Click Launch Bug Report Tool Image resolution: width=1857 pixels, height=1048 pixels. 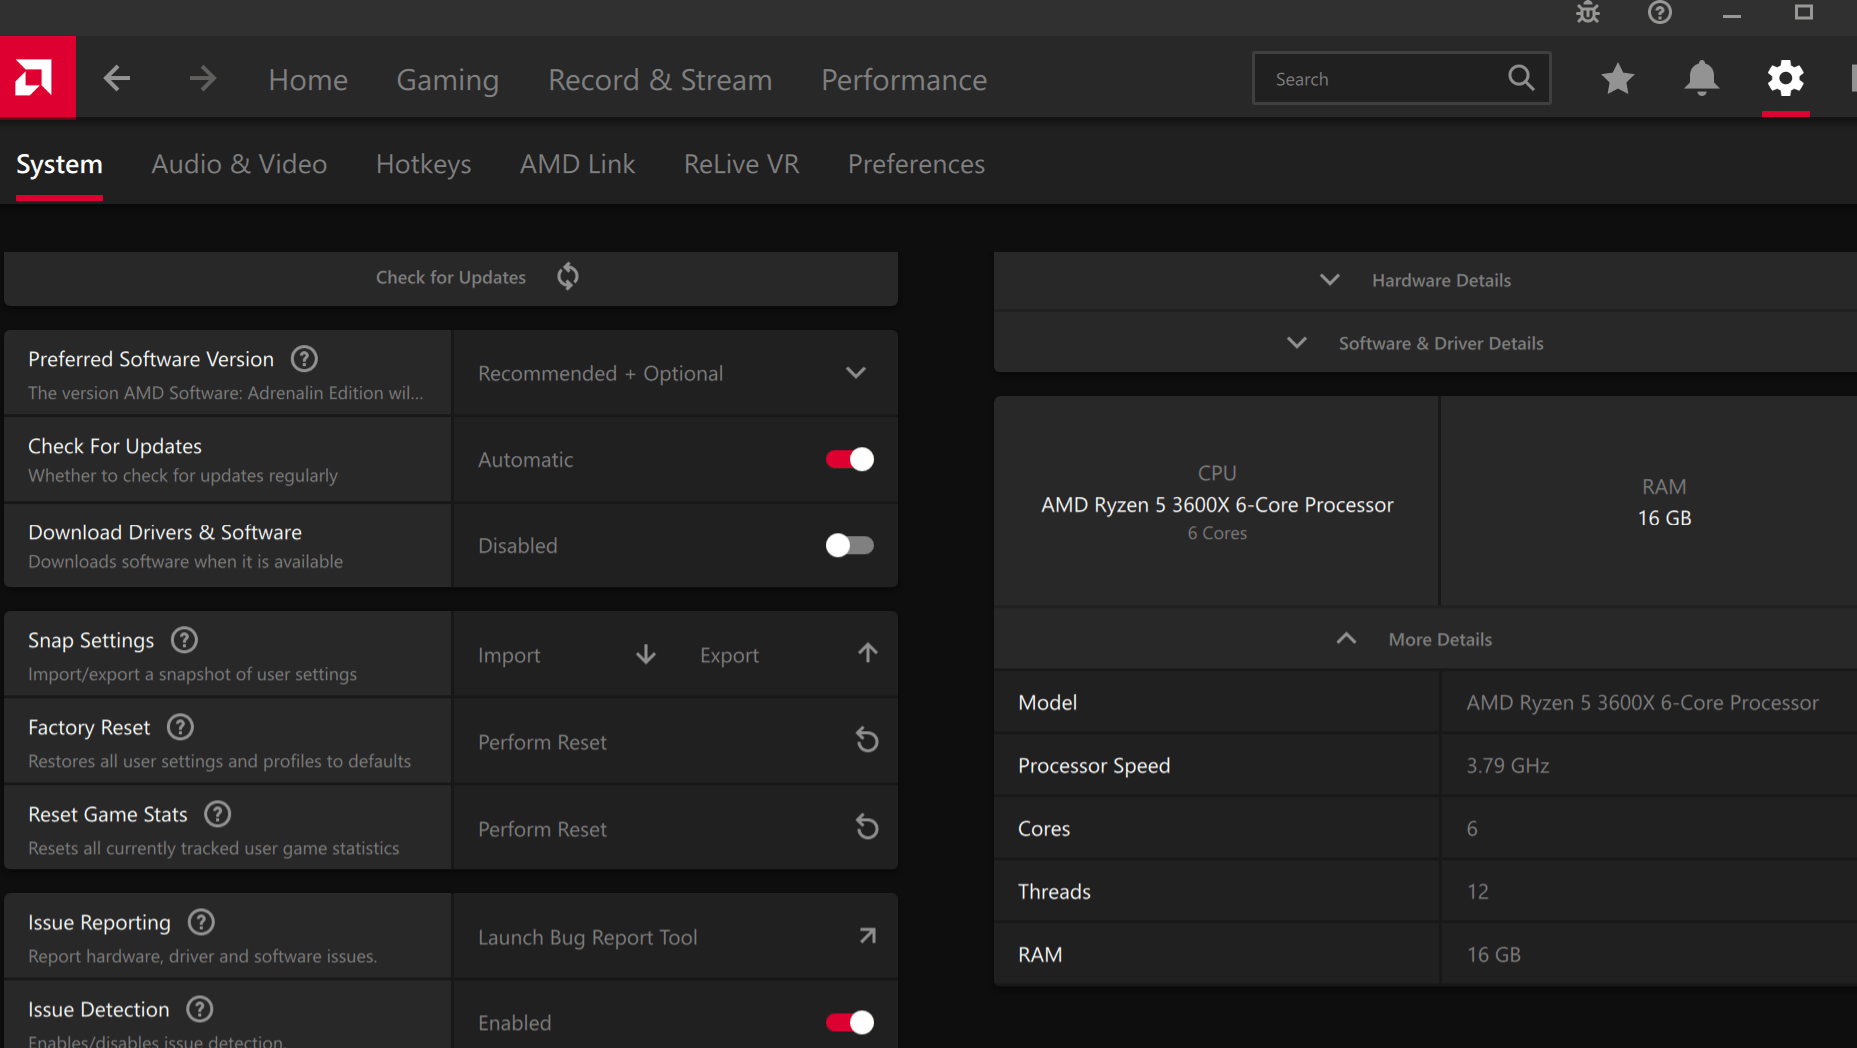[587, 937]
